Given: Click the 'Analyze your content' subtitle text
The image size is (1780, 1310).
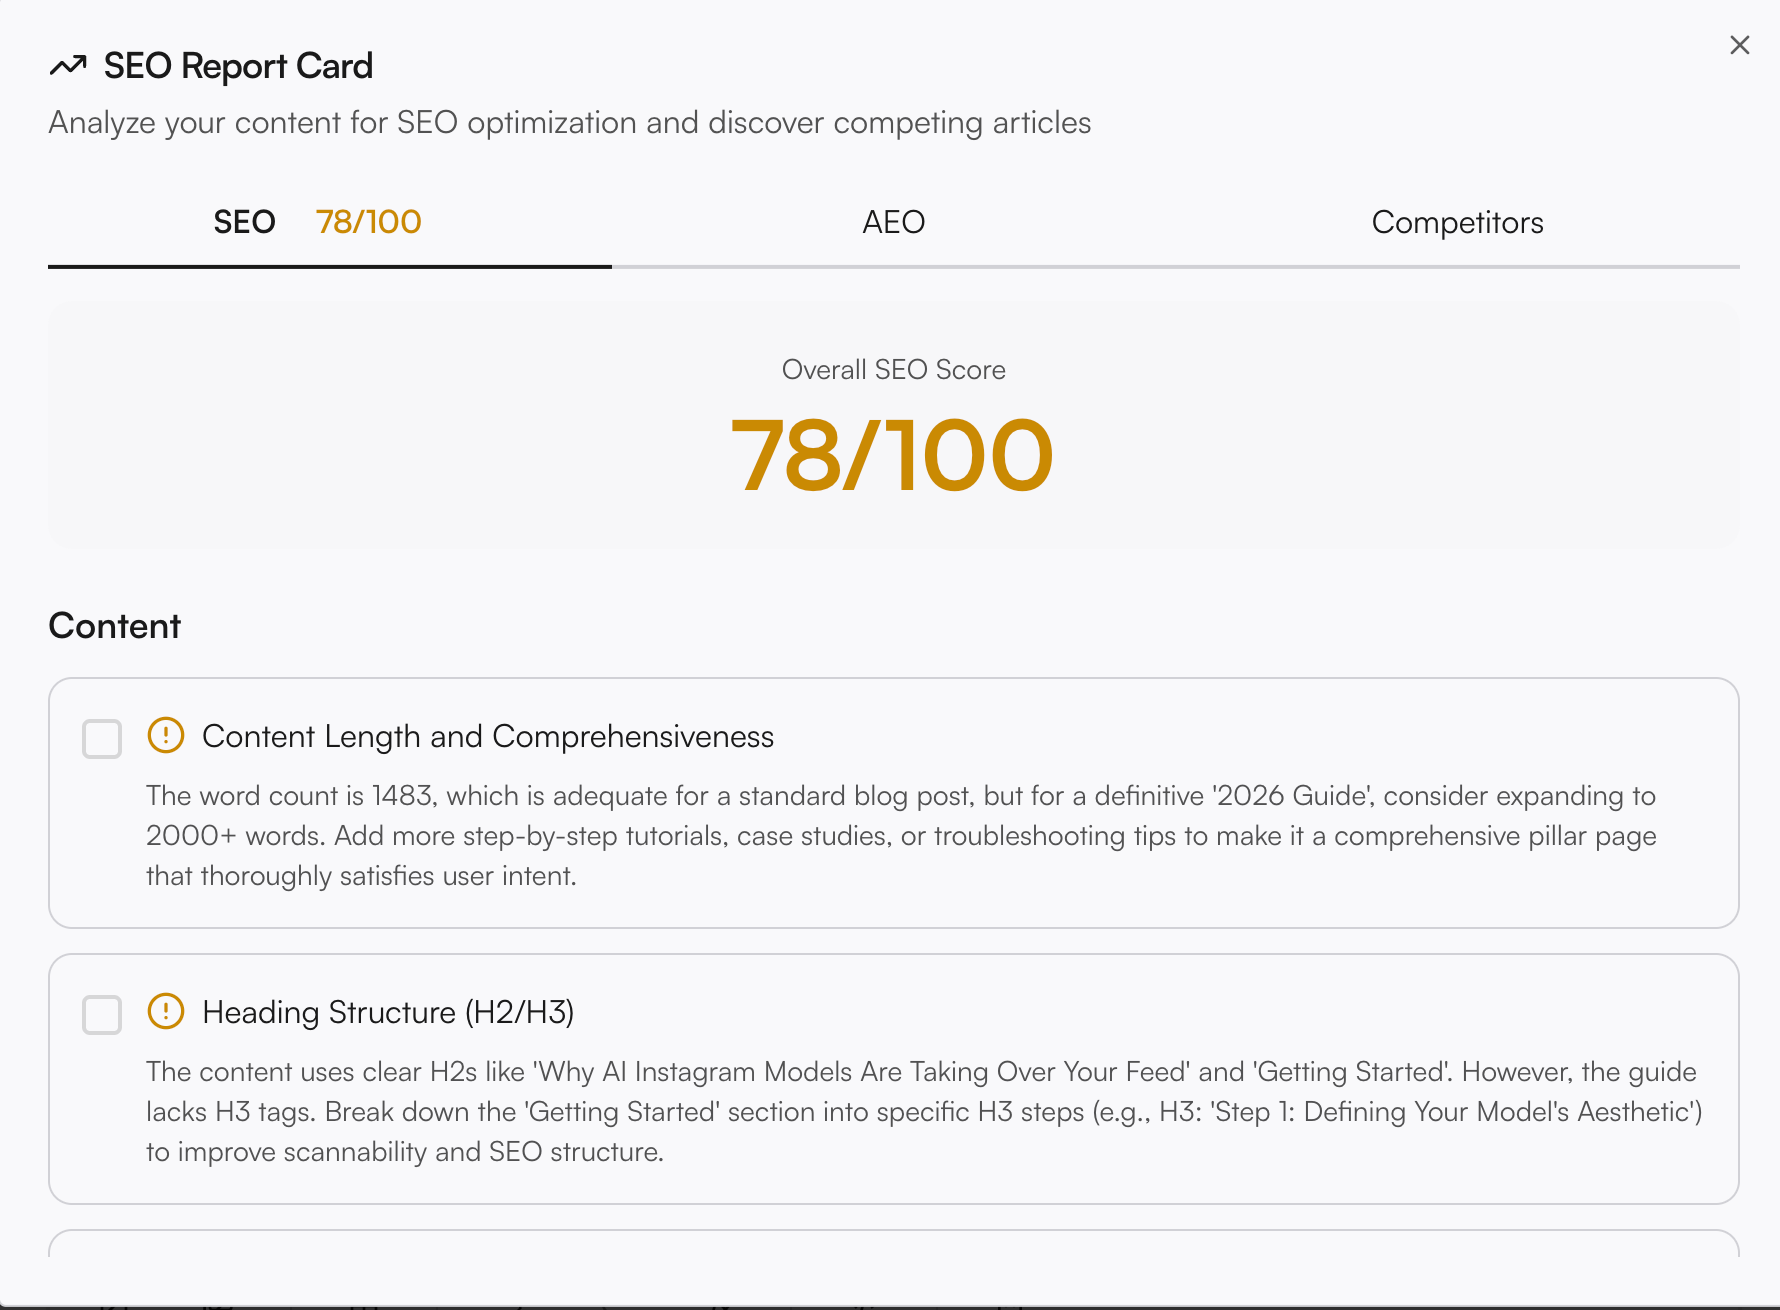Looking at the screenshot, I should [570, 123].
